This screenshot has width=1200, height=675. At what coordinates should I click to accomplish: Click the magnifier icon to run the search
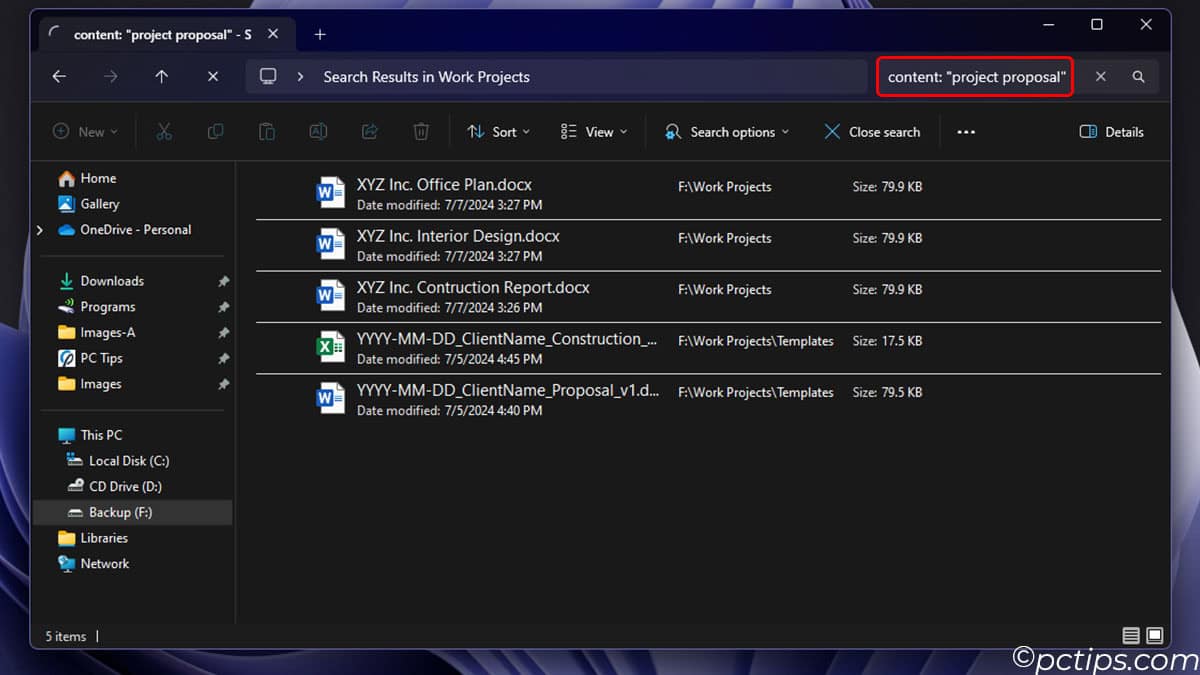click(x=1138, y=76)
